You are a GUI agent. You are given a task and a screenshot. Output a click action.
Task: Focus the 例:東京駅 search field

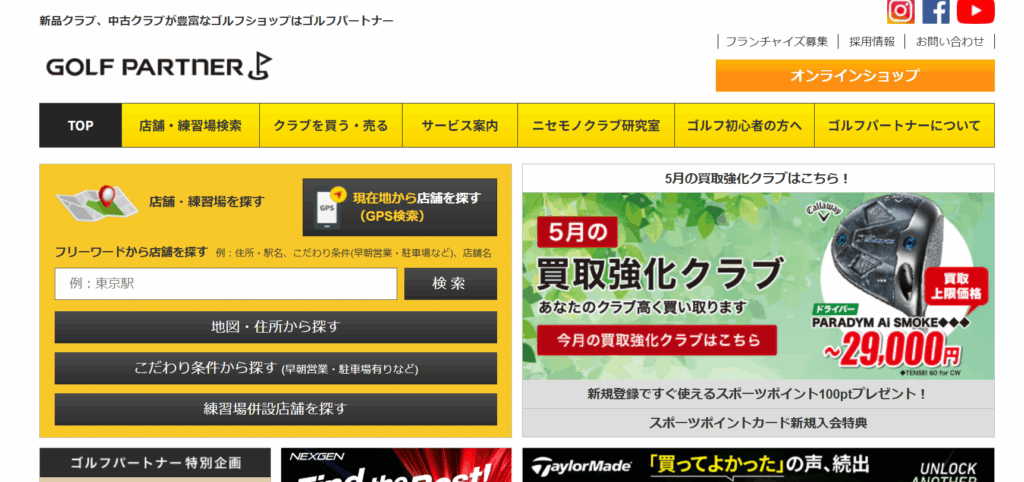(x=225, y=284)
